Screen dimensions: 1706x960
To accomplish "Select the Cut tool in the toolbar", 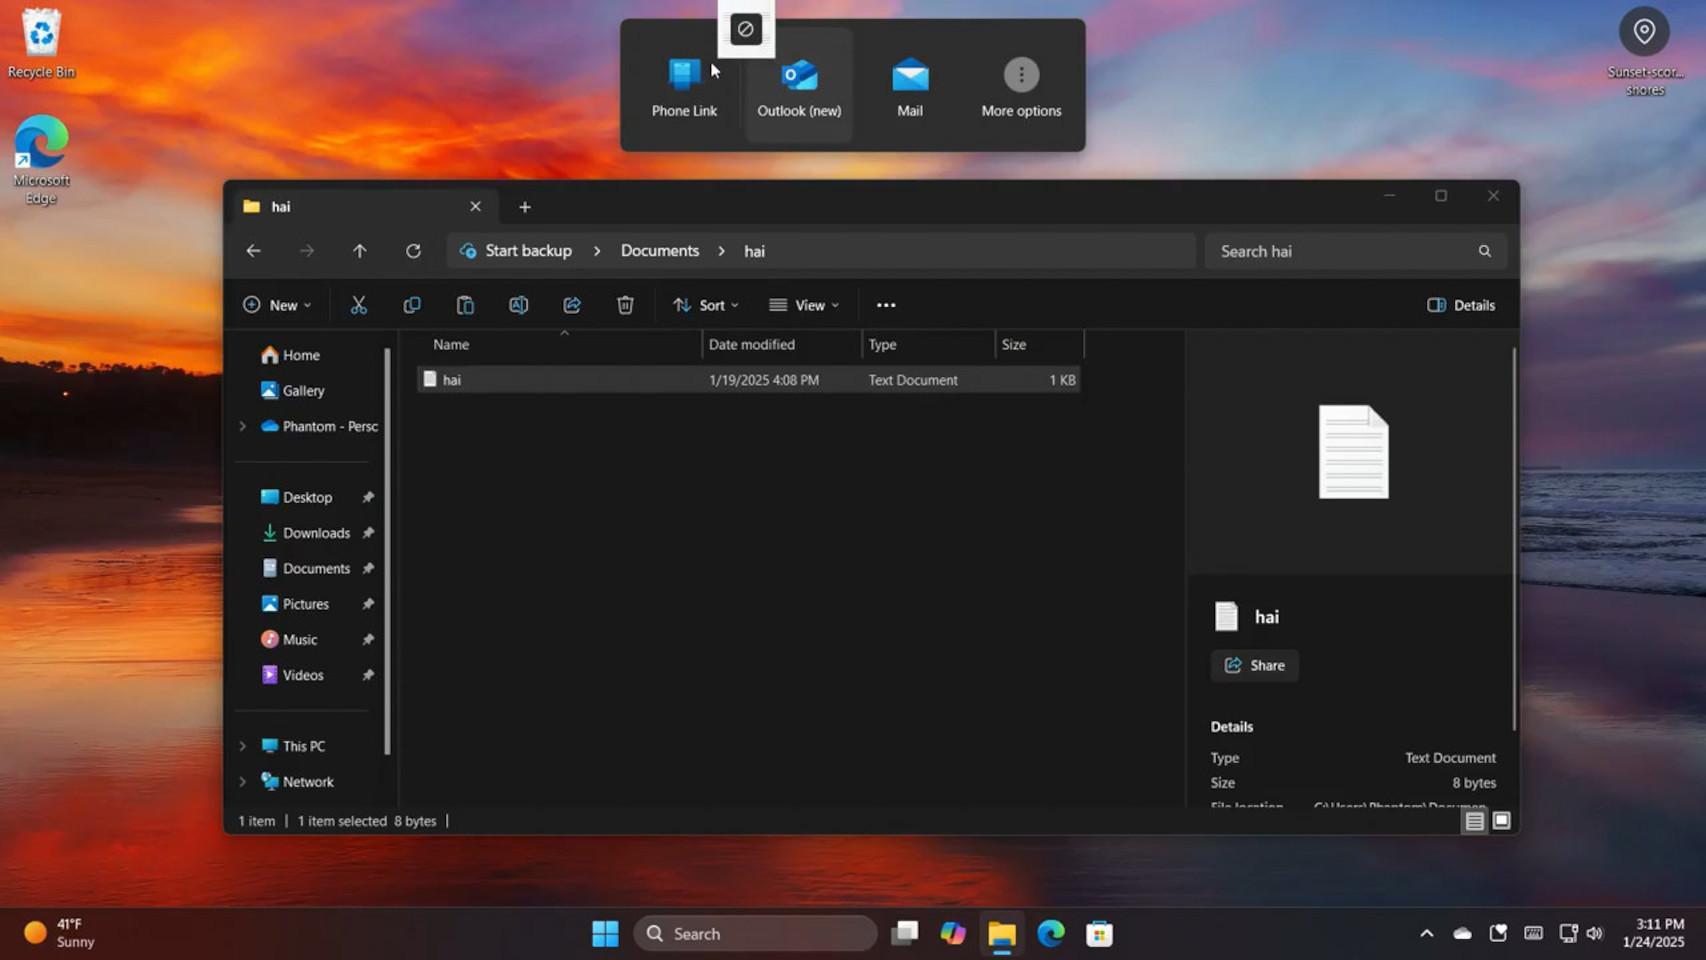I will [358, 305].
